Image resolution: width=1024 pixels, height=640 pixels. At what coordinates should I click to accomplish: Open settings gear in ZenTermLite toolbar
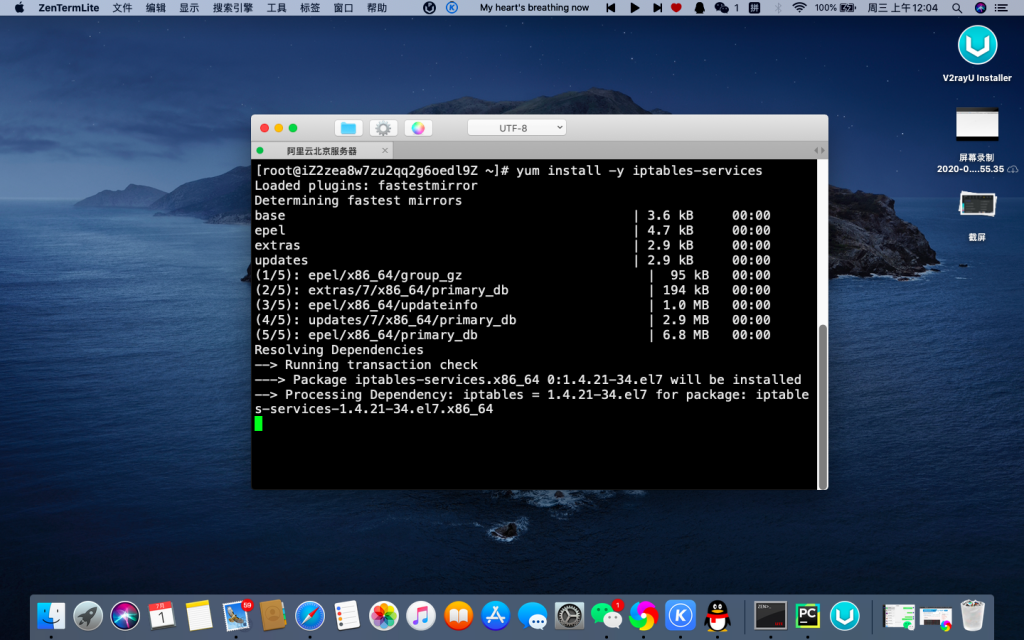pos(383,128)
